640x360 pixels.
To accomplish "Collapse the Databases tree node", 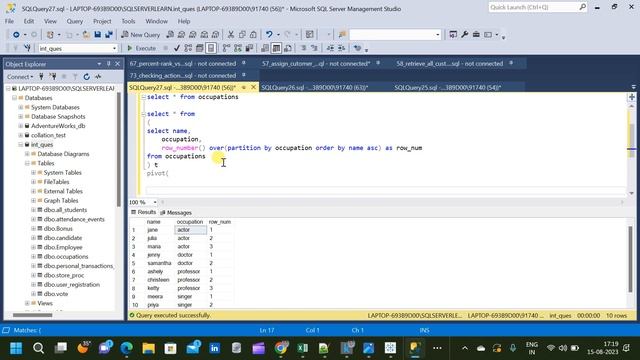I will (x=14, y=98).
